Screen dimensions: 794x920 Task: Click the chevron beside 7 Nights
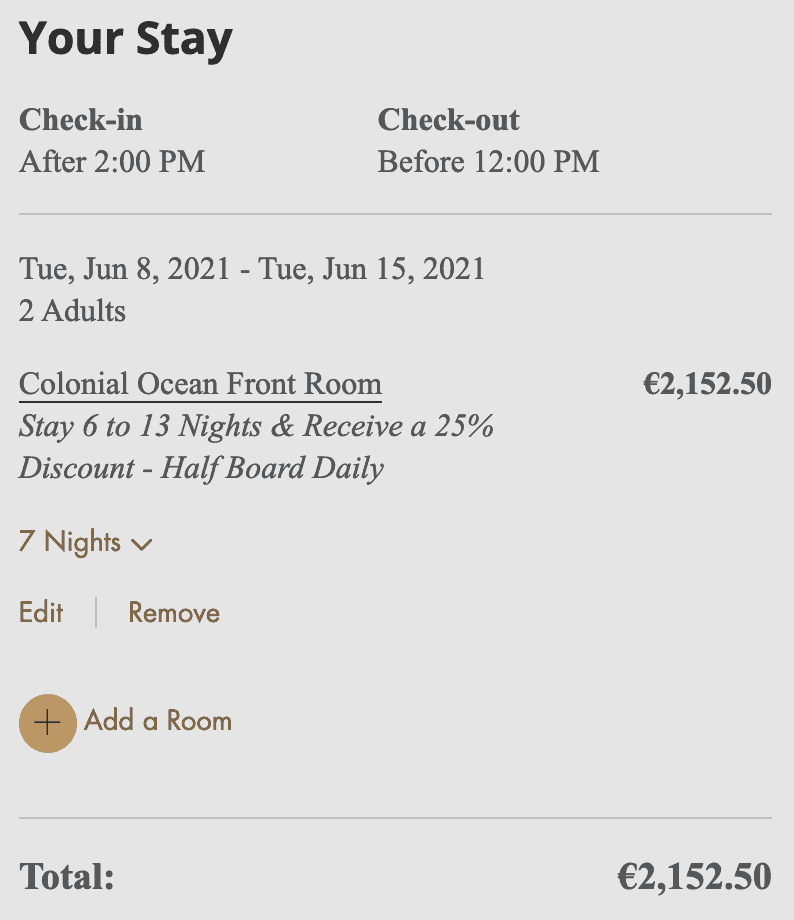(x=142, y=545)
